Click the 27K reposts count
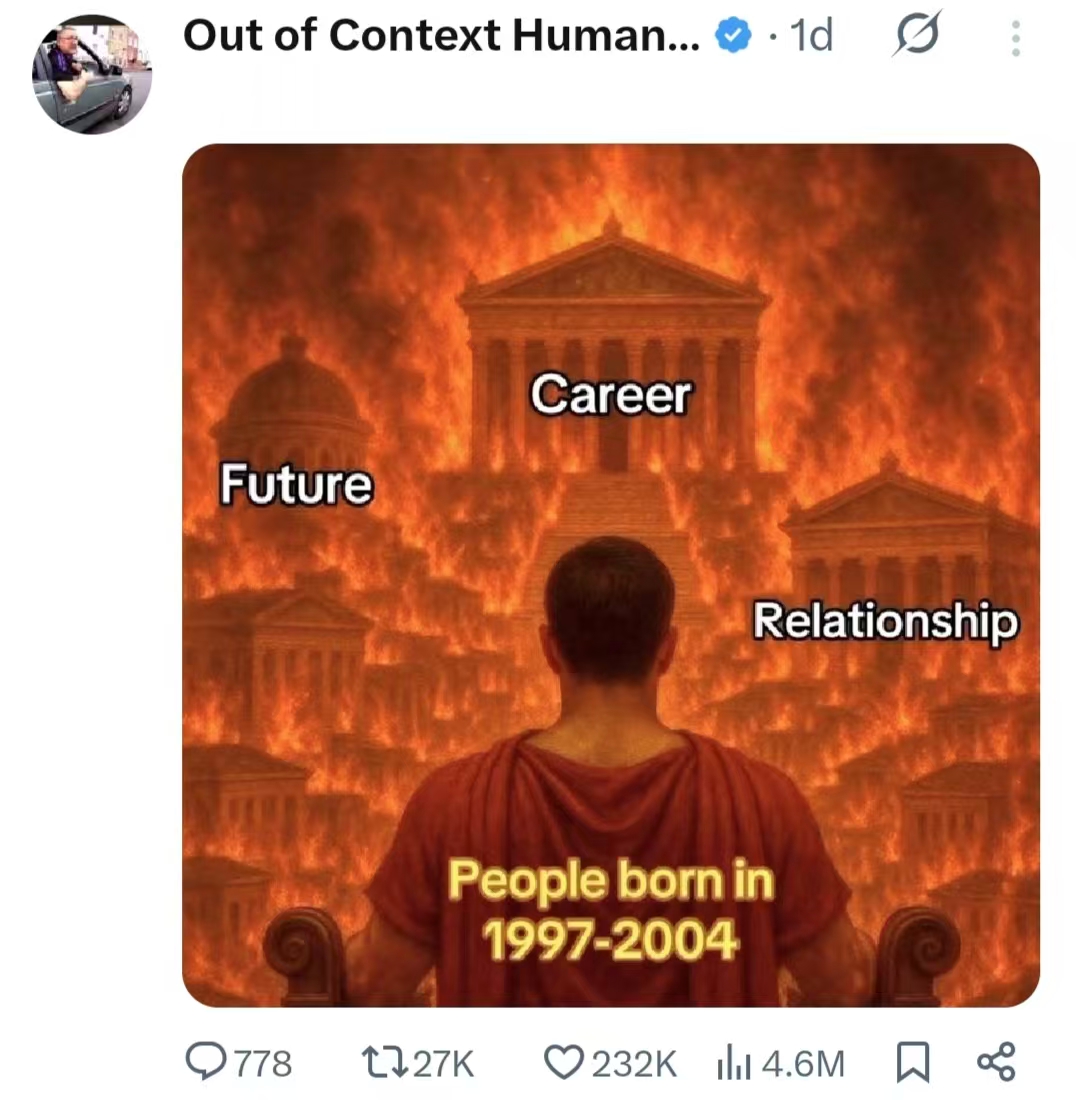1076x1100 pixels. (443, 1063)
